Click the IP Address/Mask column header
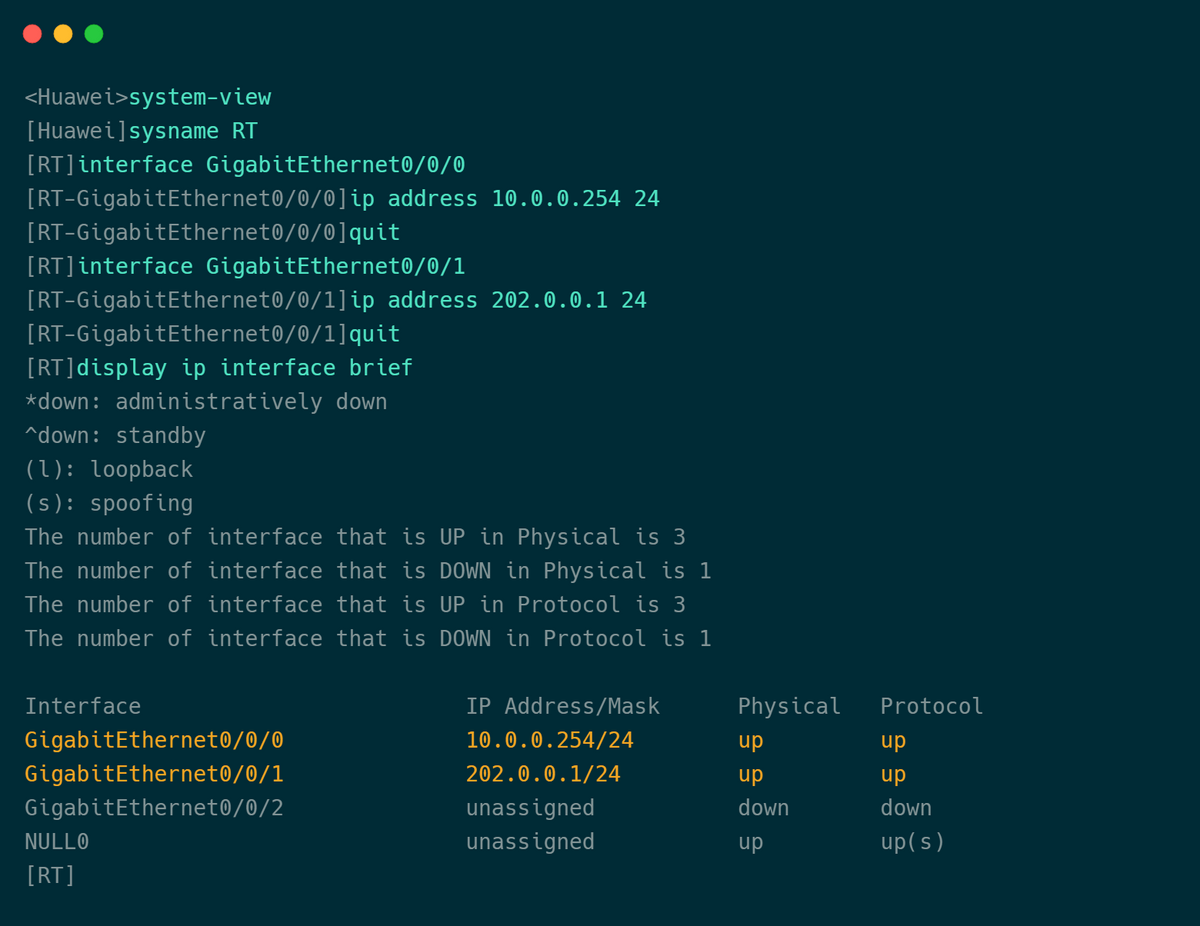This screenshot has height=926, width=1200. pyautogui.click(x=563, y=706)
